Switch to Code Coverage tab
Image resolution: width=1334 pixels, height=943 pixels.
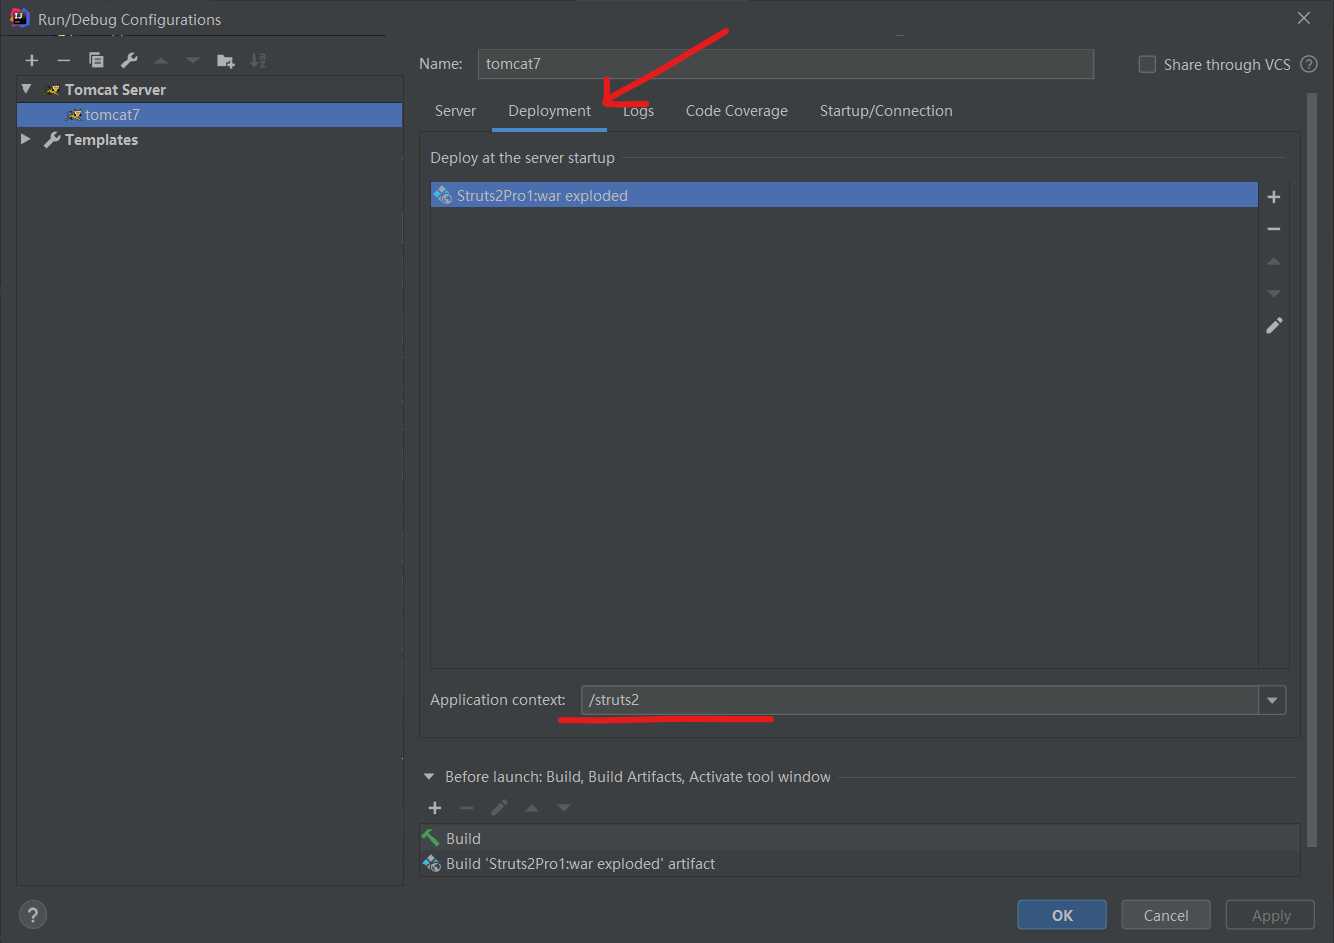[x=737, y=111]
